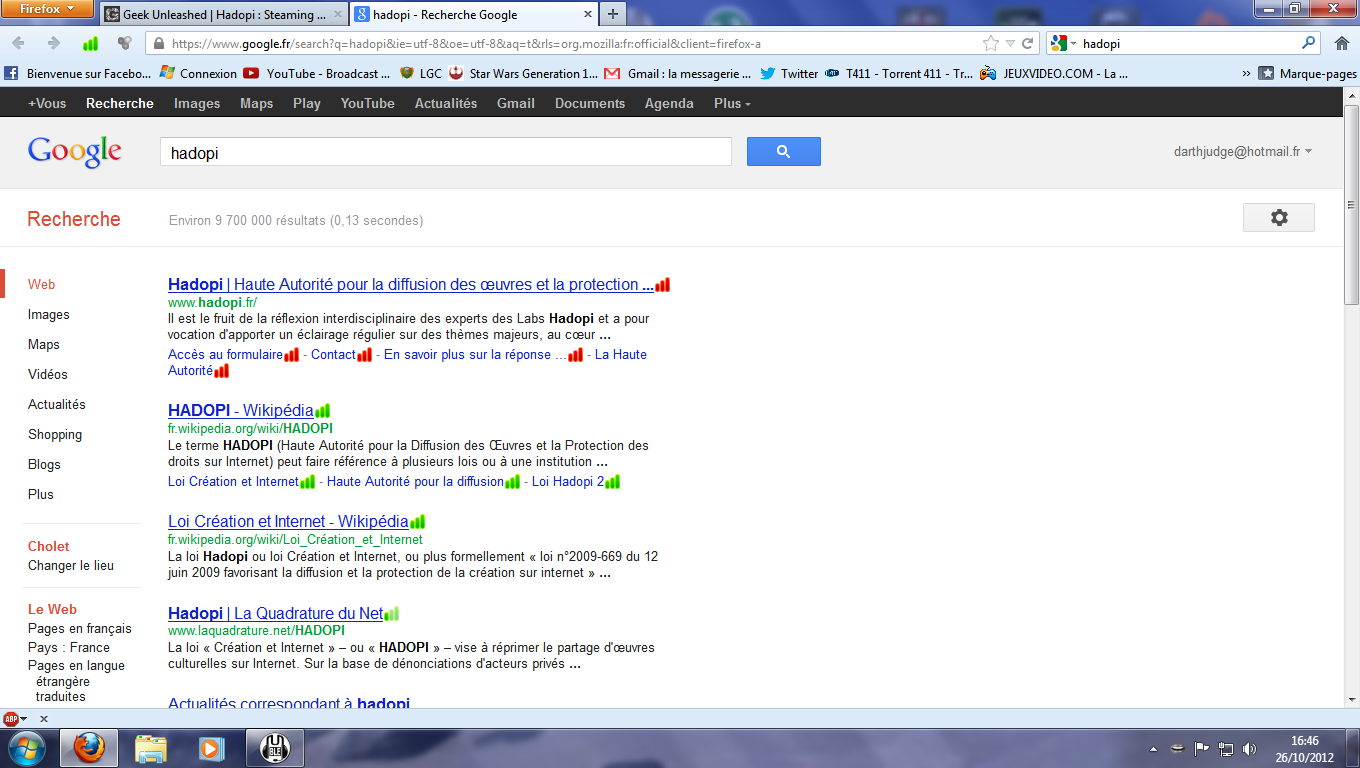Screen dimensions: 1360x768
Task: Open darthjudge@hotmail.fr account dropdown
Action: pyautogui.click(x=1243, y=152)
